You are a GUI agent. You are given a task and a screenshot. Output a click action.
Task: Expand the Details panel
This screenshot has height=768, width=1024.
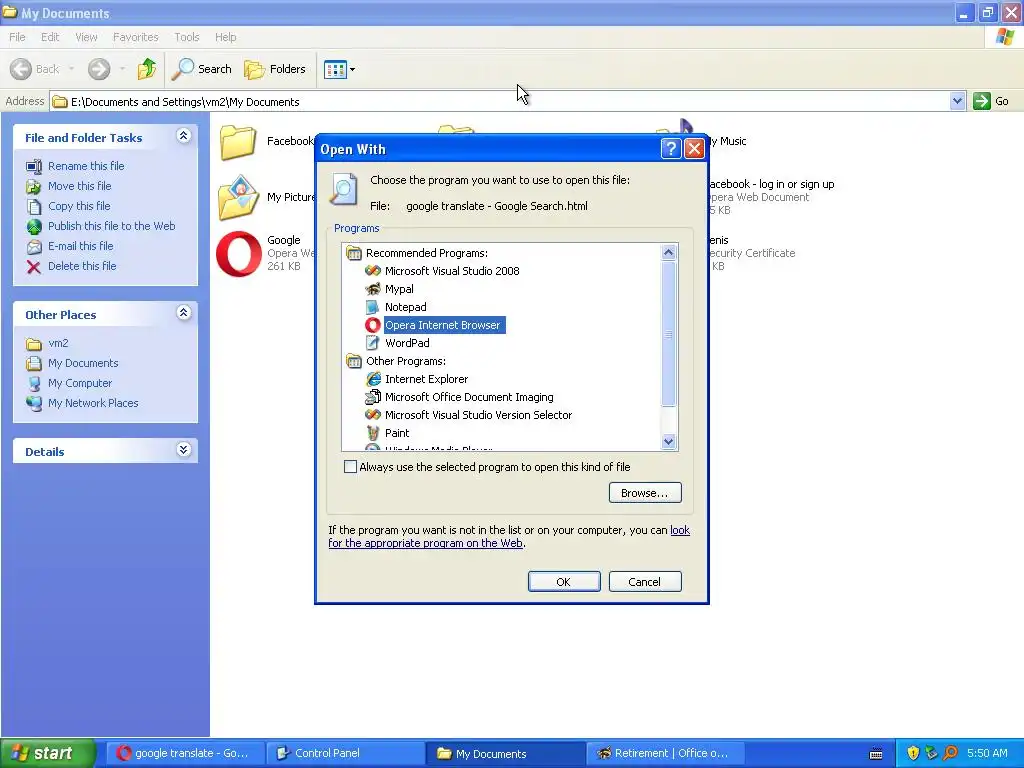coord(184,450)
